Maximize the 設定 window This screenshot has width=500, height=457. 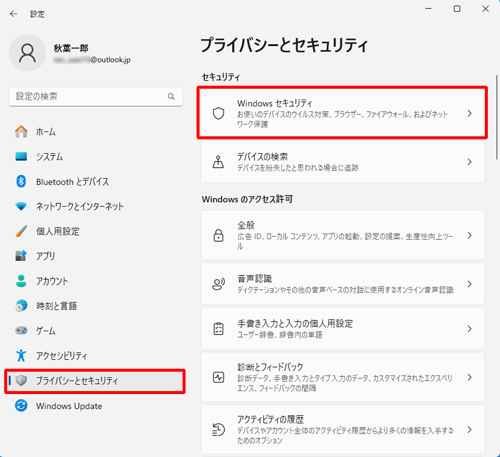[457, 9]
